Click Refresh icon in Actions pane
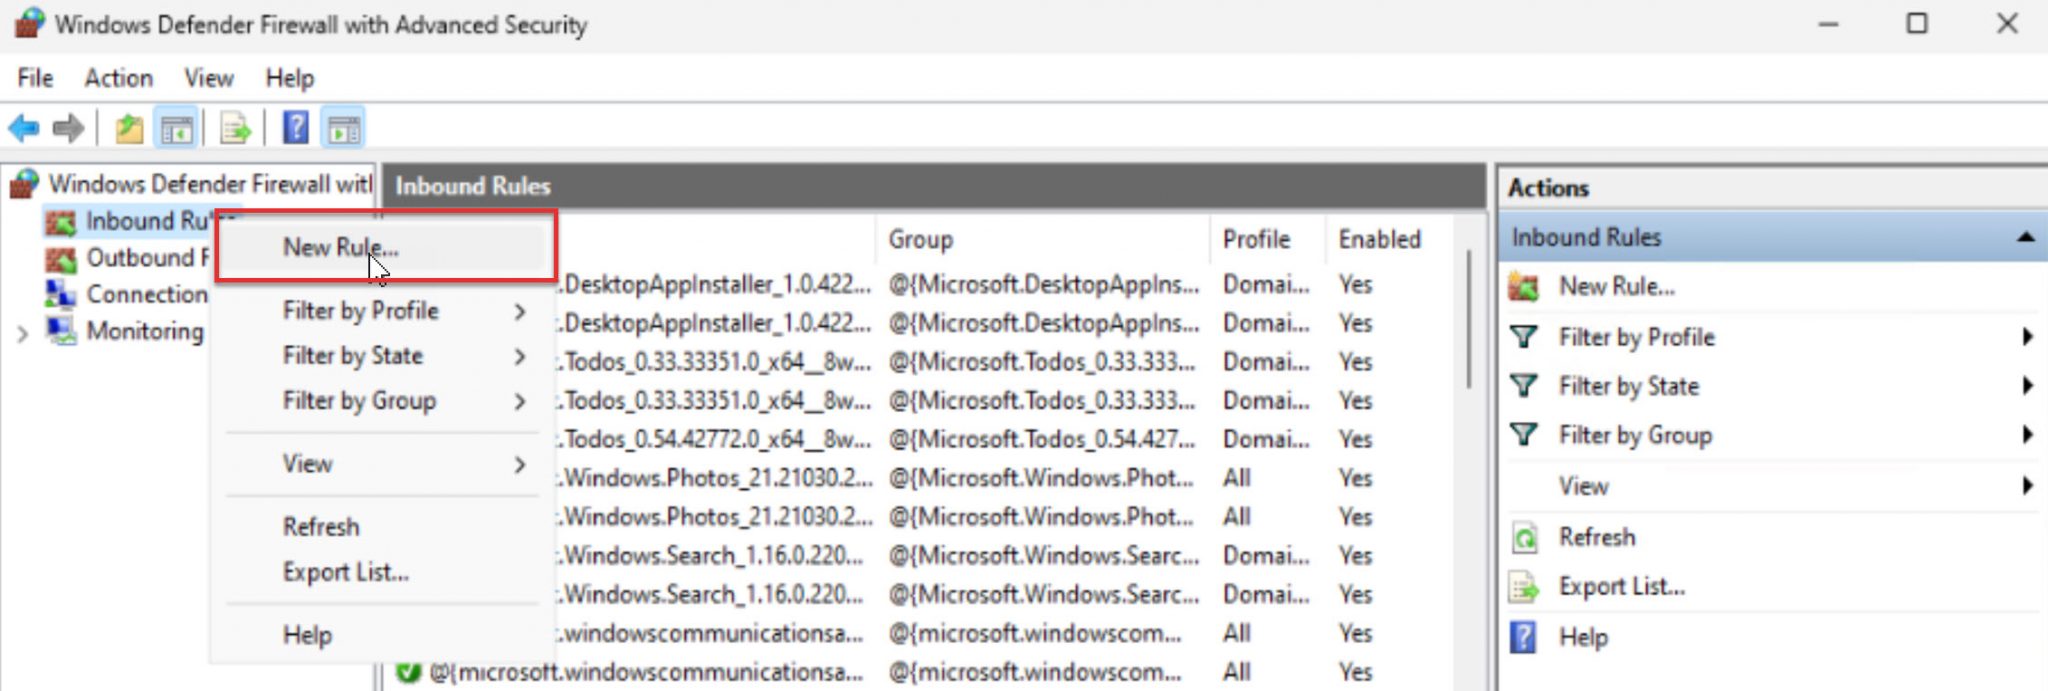Image resolution: width=2048 pixels, height=691 pixels. (x=1524, y=538)
